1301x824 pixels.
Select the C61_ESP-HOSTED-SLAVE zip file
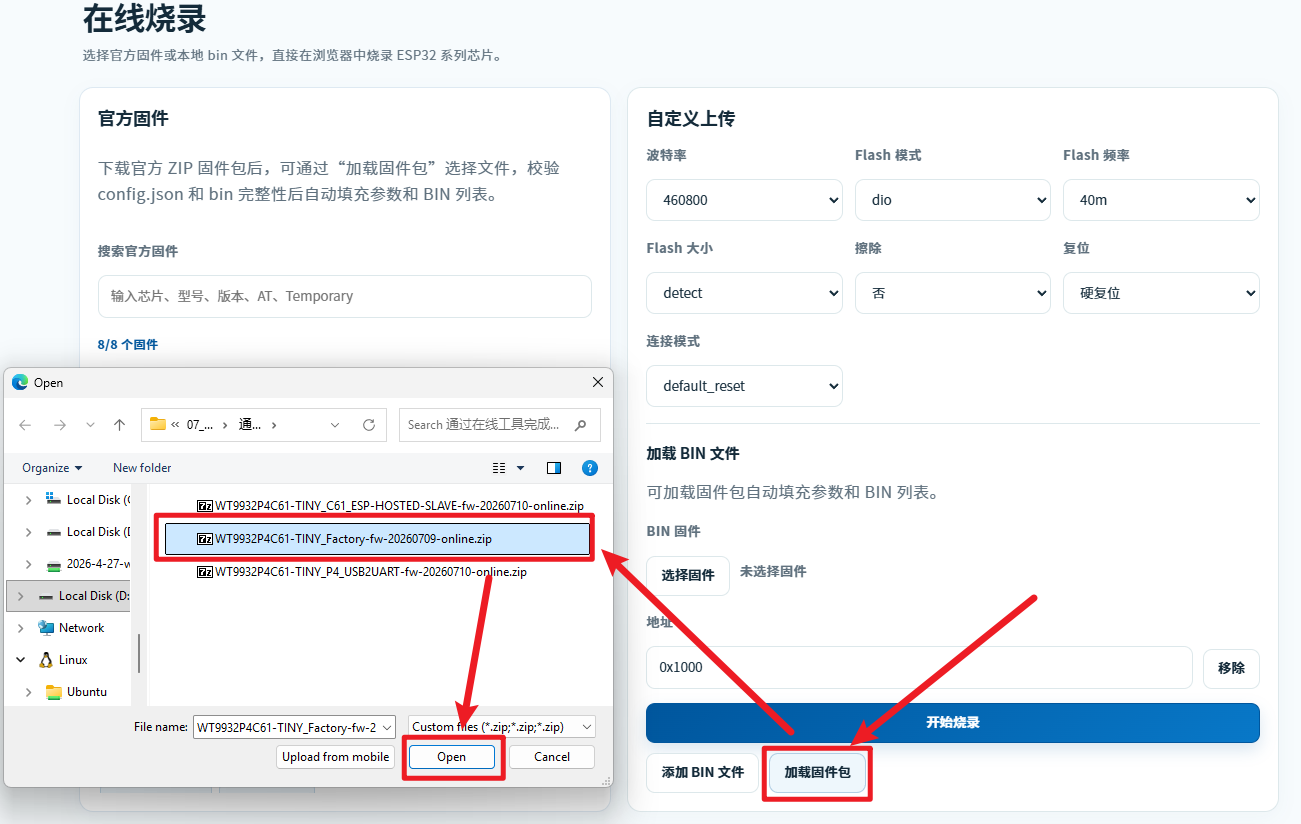click(x=390, y=506)
